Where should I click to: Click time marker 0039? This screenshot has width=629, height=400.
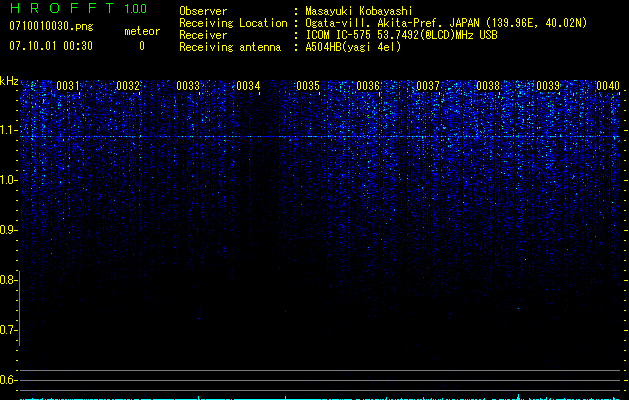tap(548, 86)
